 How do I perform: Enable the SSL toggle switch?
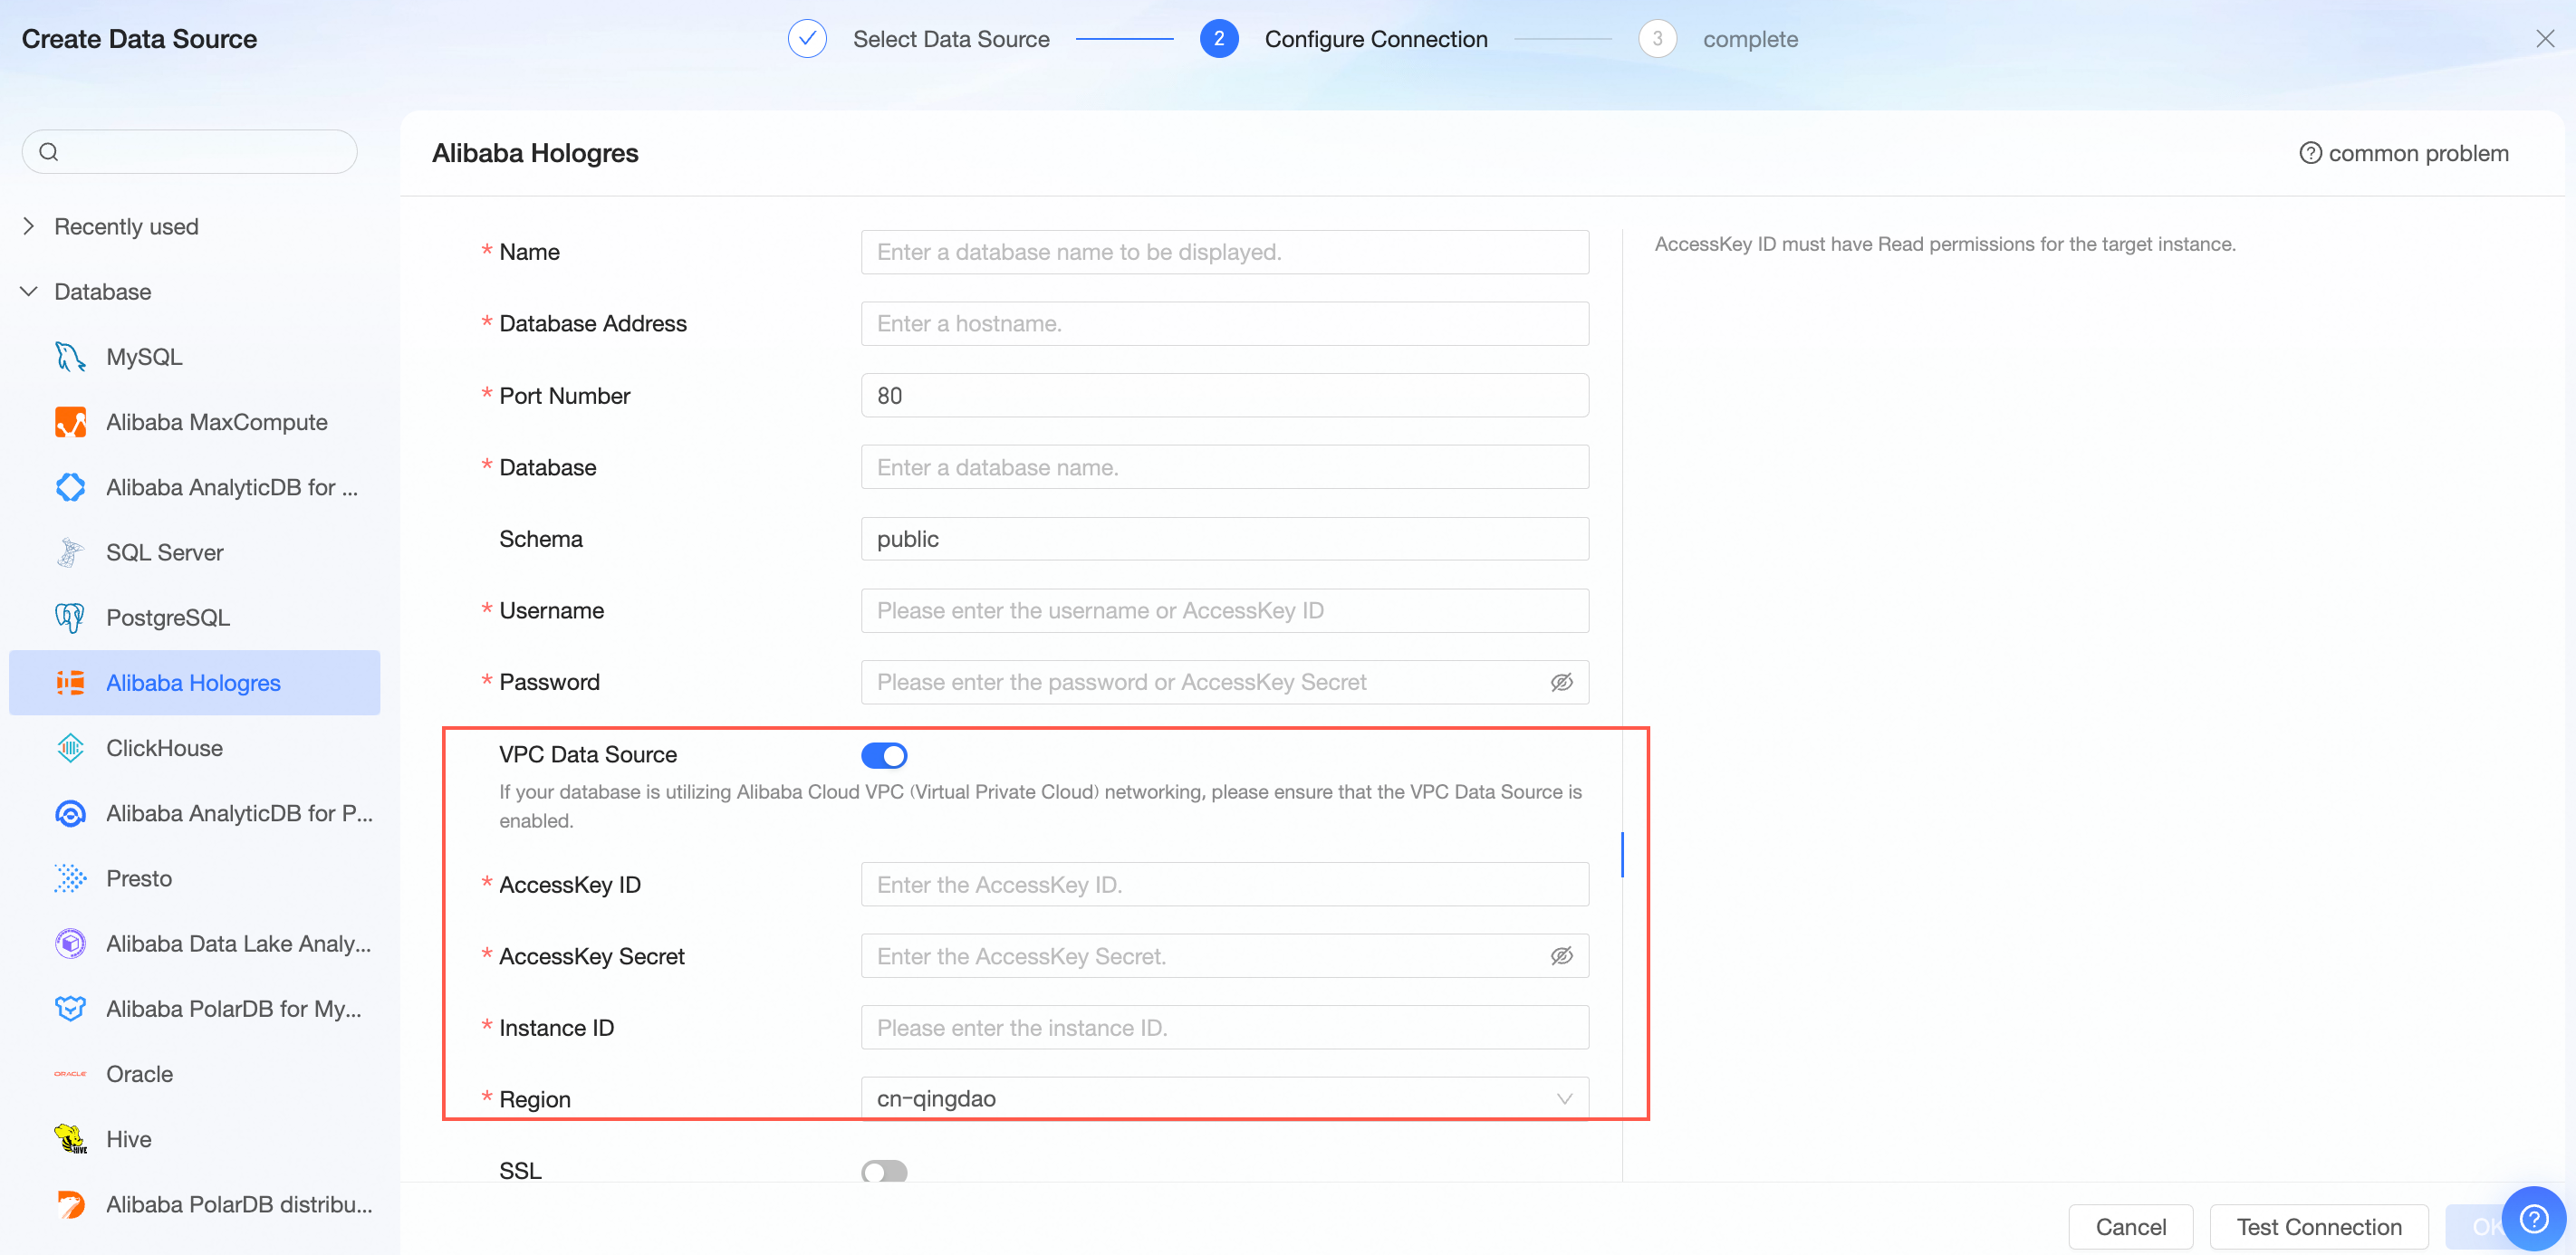[884, 1172]
